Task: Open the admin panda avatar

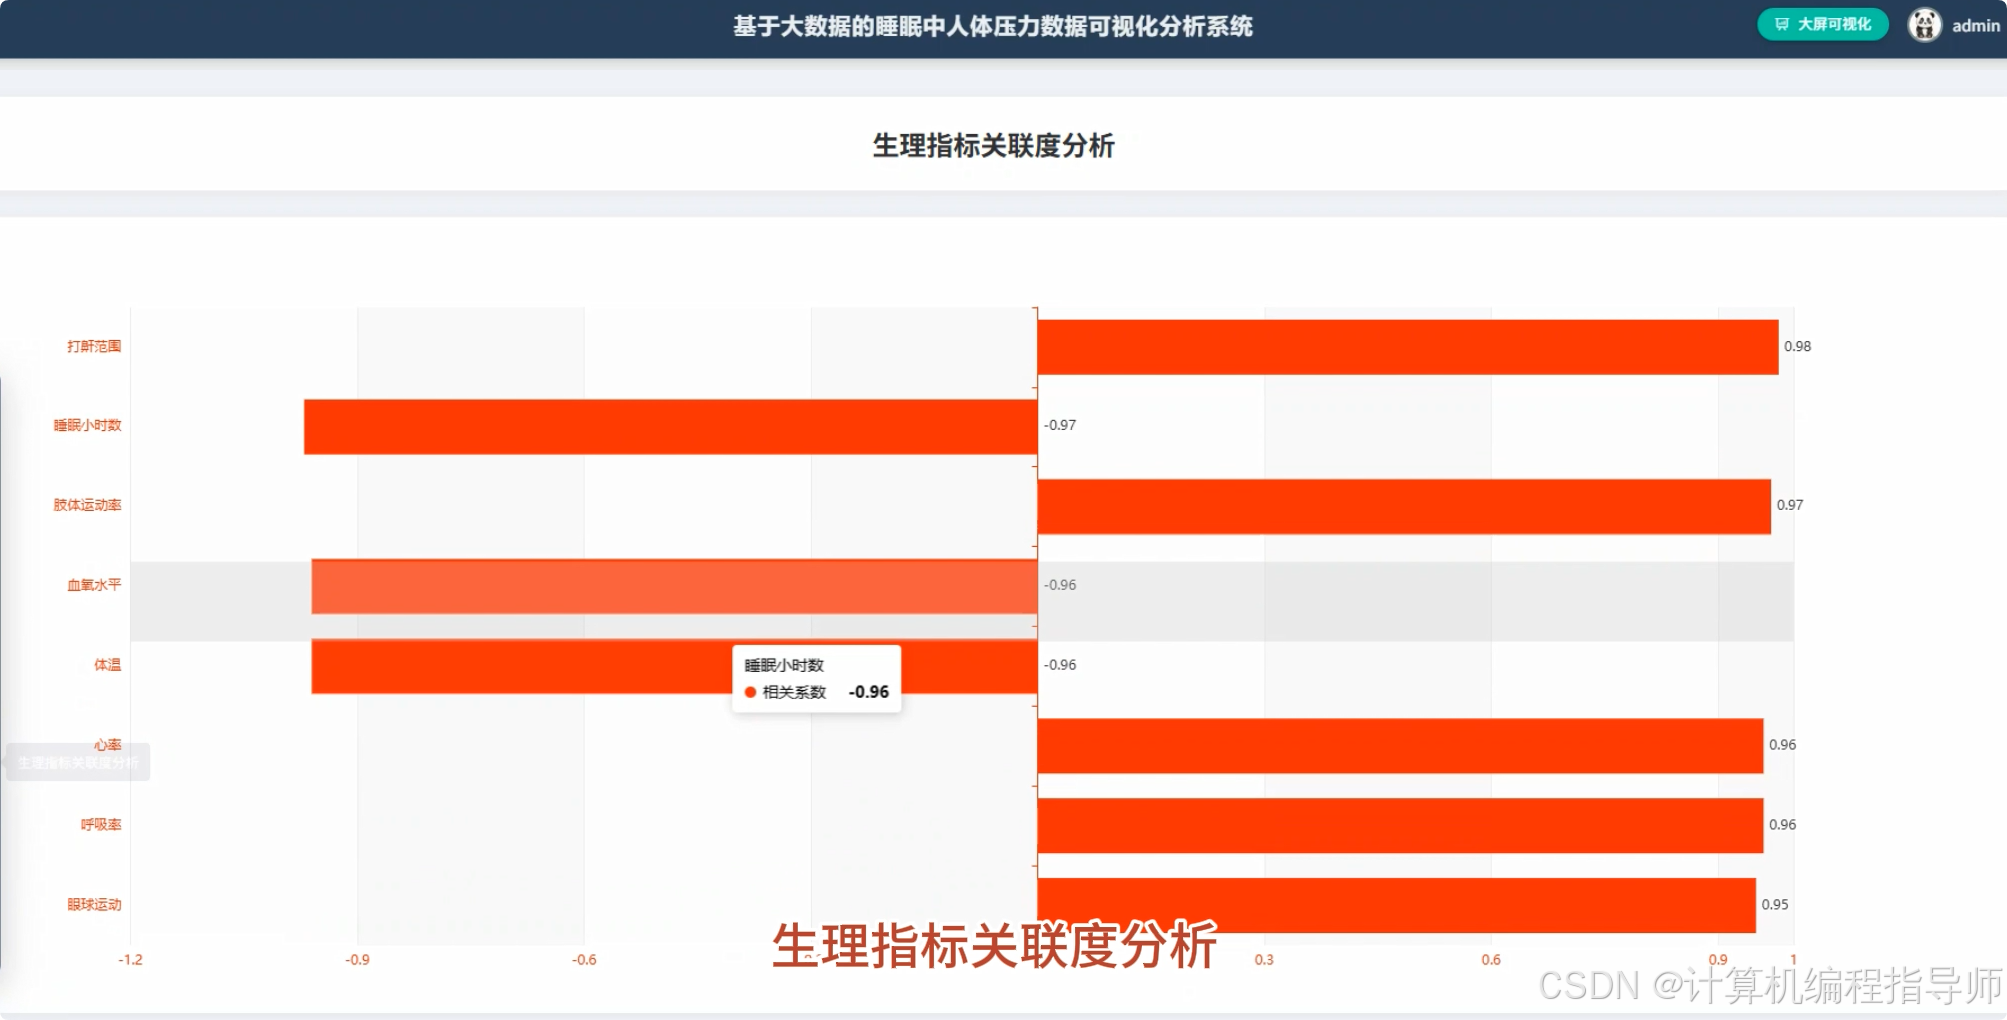Action: 1925,24
